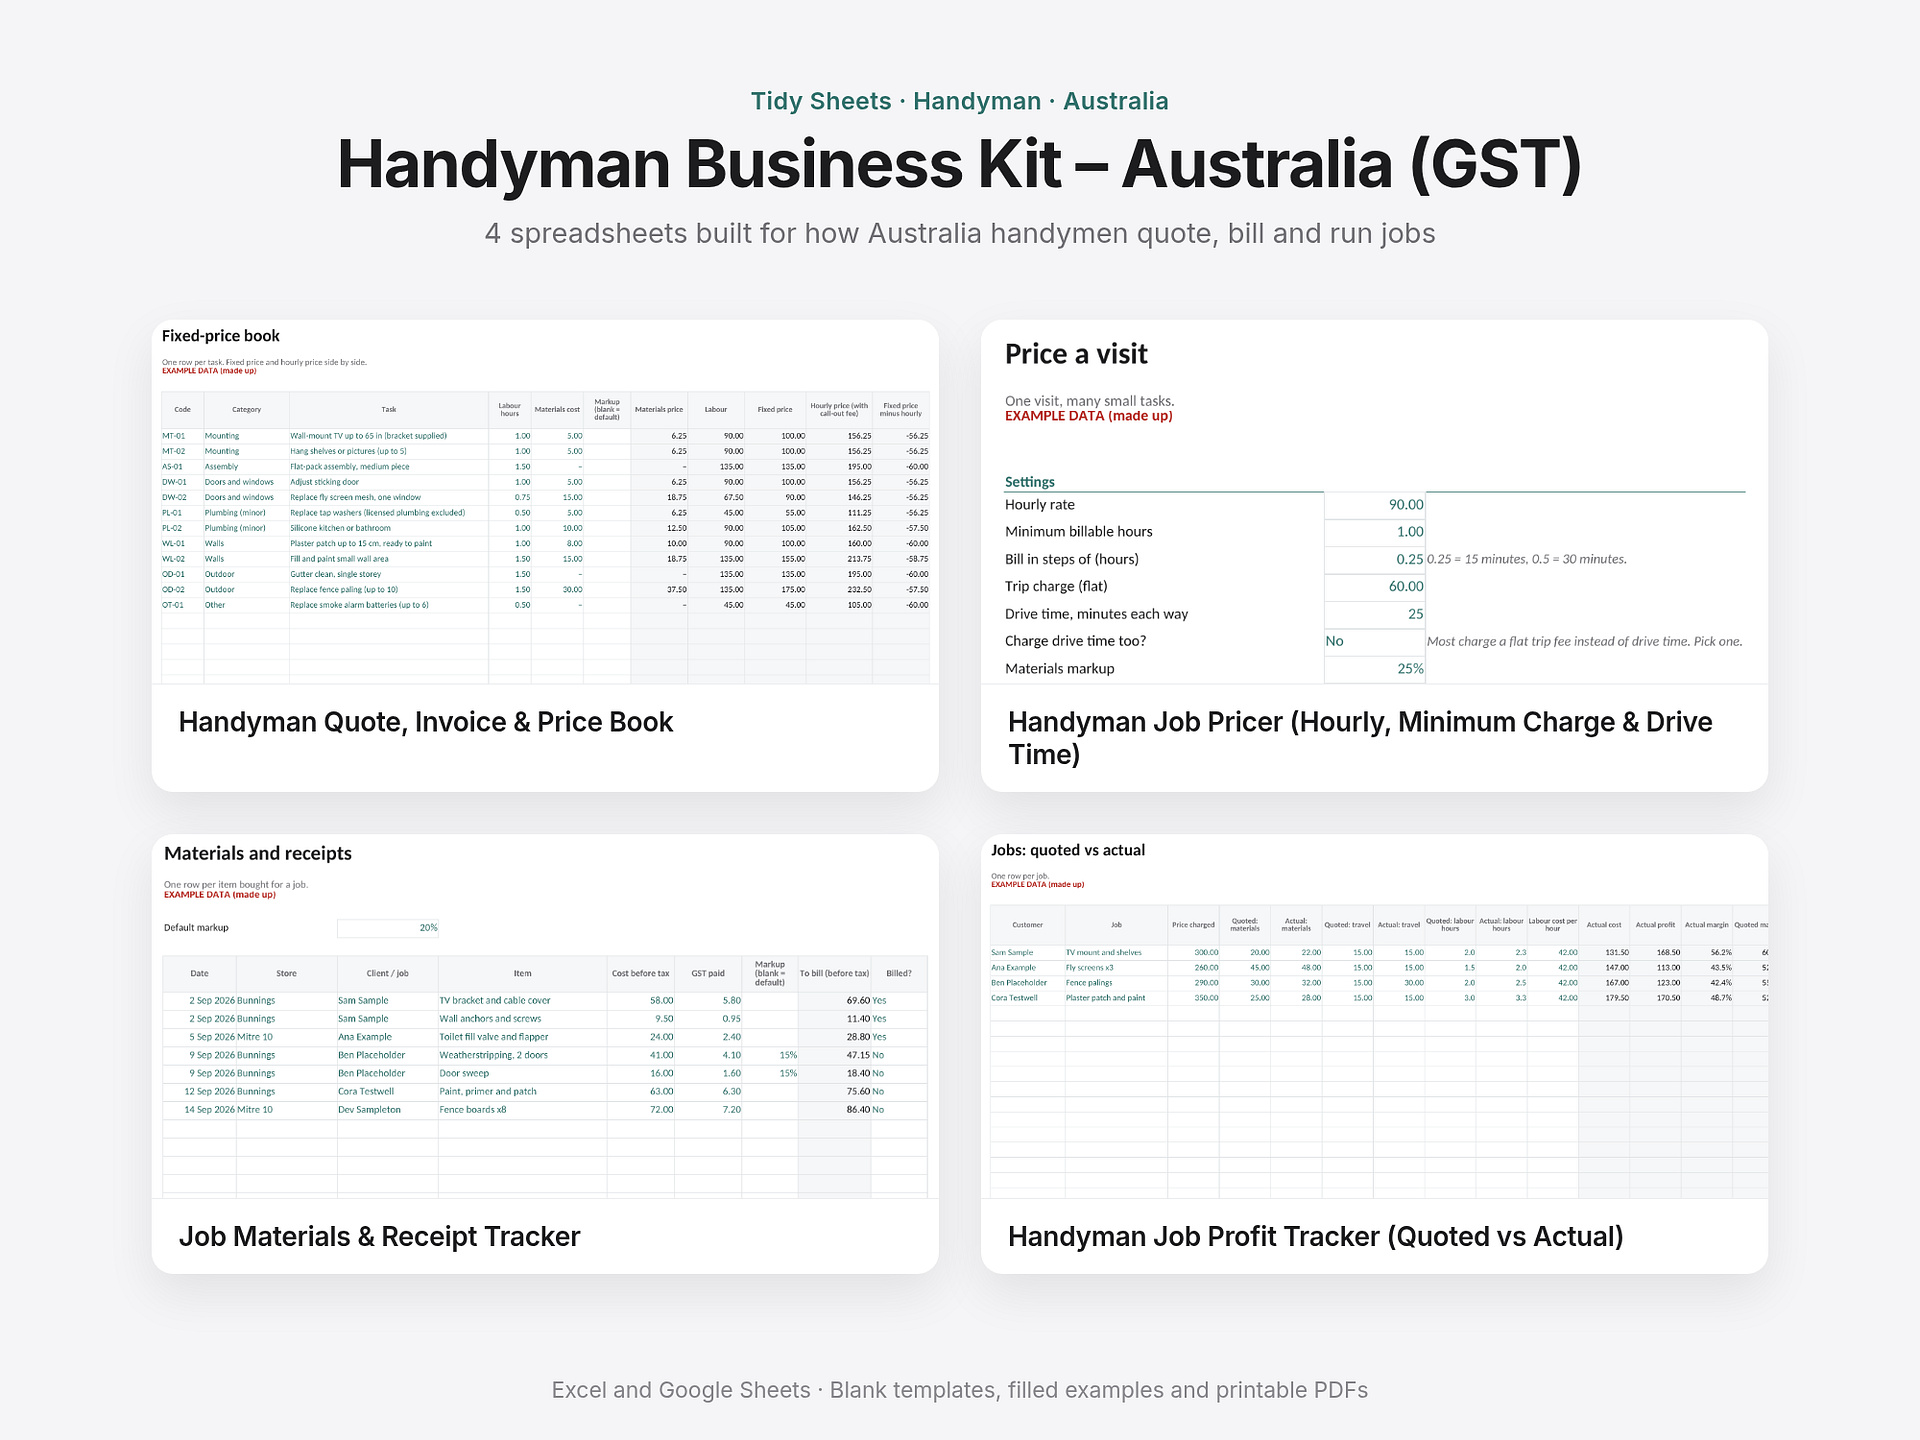Click the 'Fixed price' column header
Viewport: 1920px width, 1440px height.
point(775,410)
